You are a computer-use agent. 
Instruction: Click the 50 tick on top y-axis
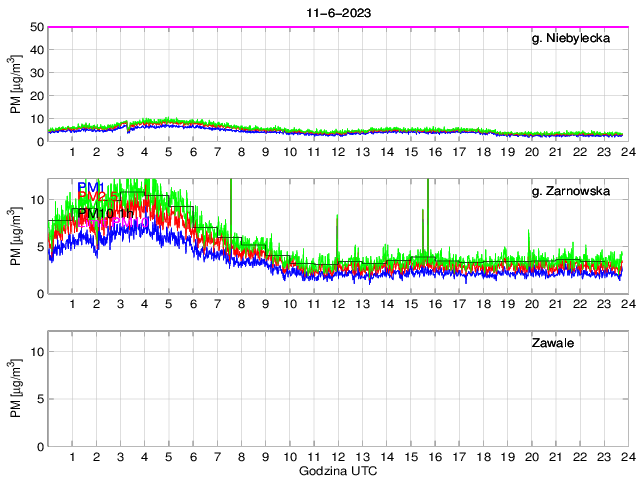tap(35, 27)
